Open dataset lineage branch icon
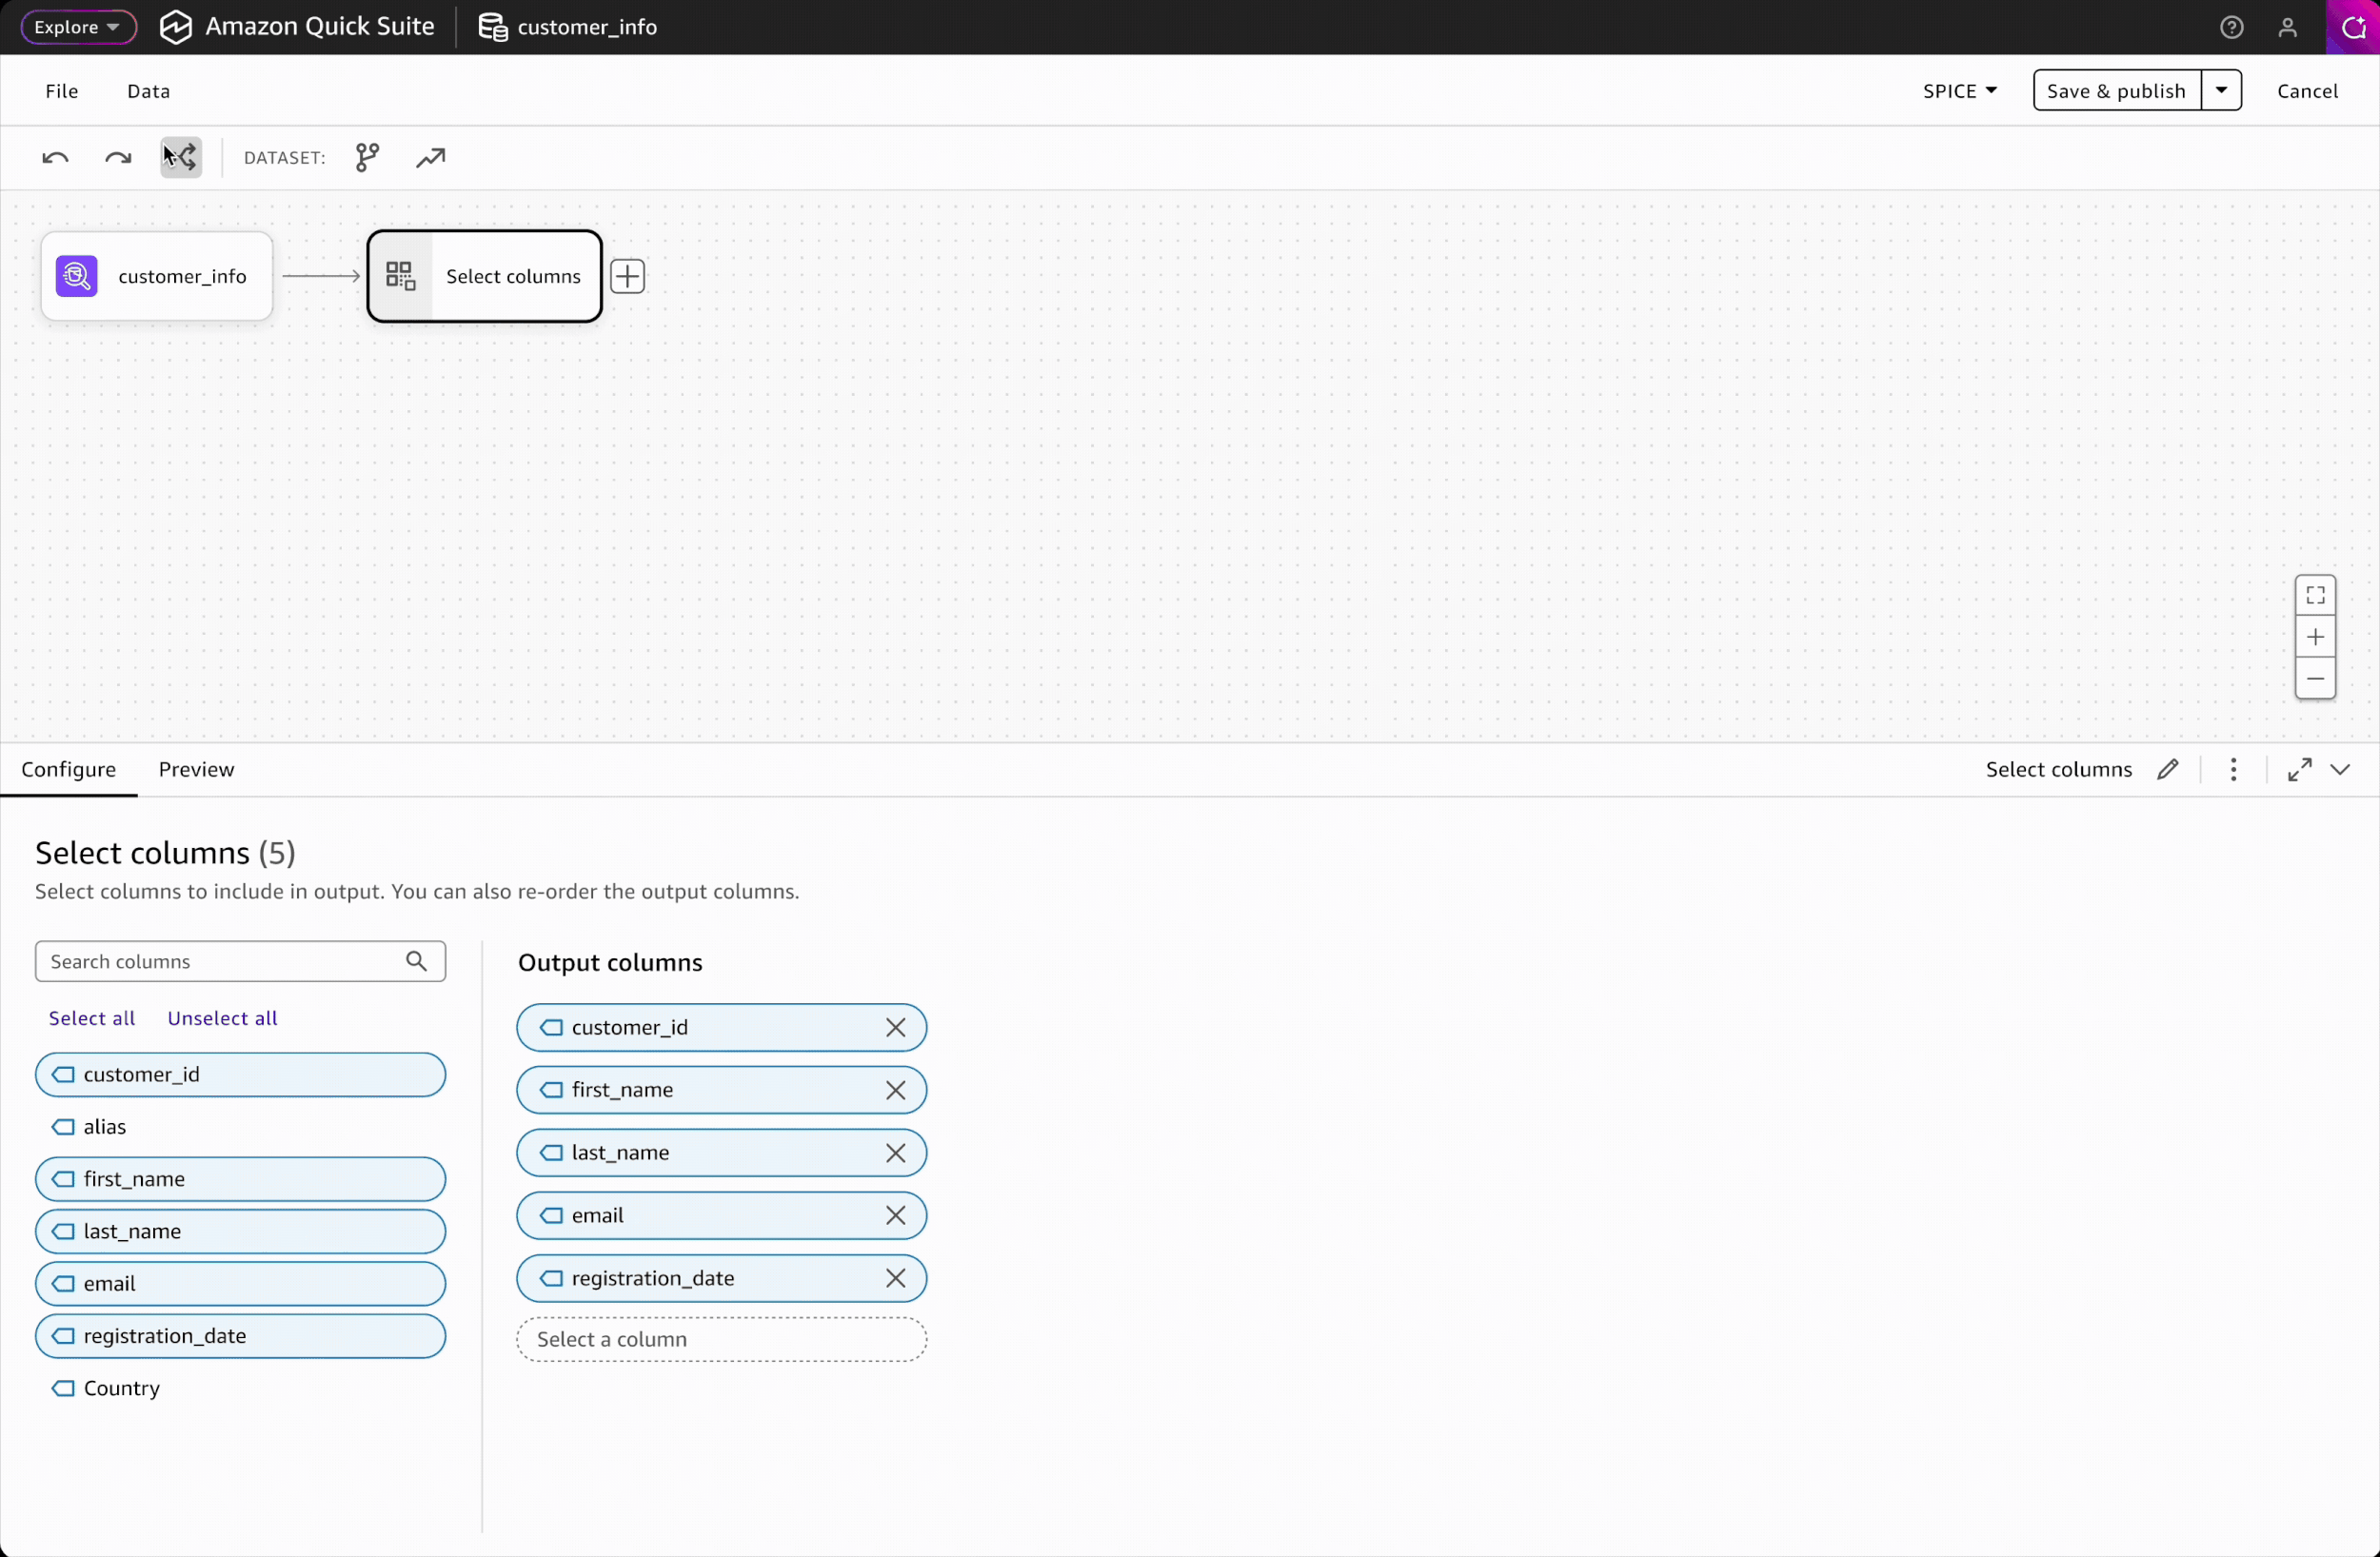 [x=367, y=158]
